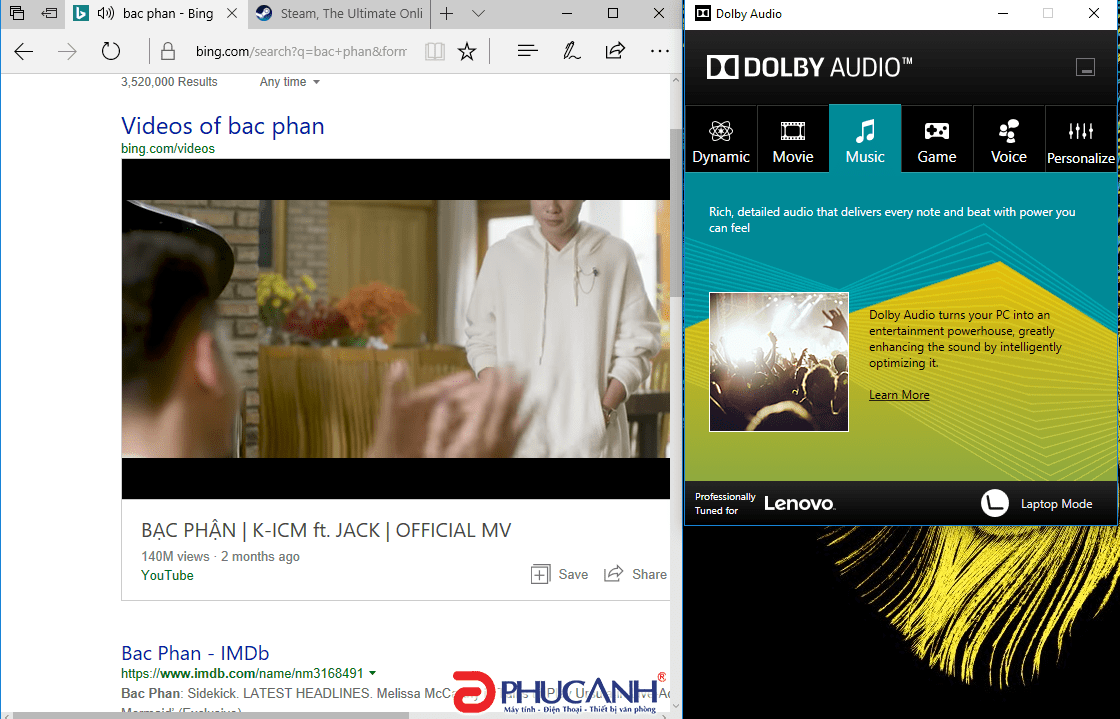Click the Laptop Mode label
Image resolution: width=1120 pixels, height=719 pixels.
coord(1056,504)
